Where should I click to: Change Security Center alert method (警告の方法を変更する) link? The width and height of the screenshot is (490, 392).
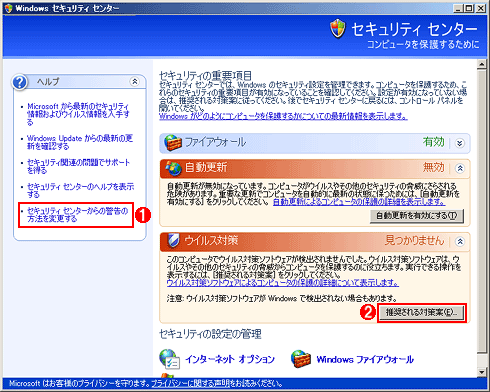pos(77,215)
